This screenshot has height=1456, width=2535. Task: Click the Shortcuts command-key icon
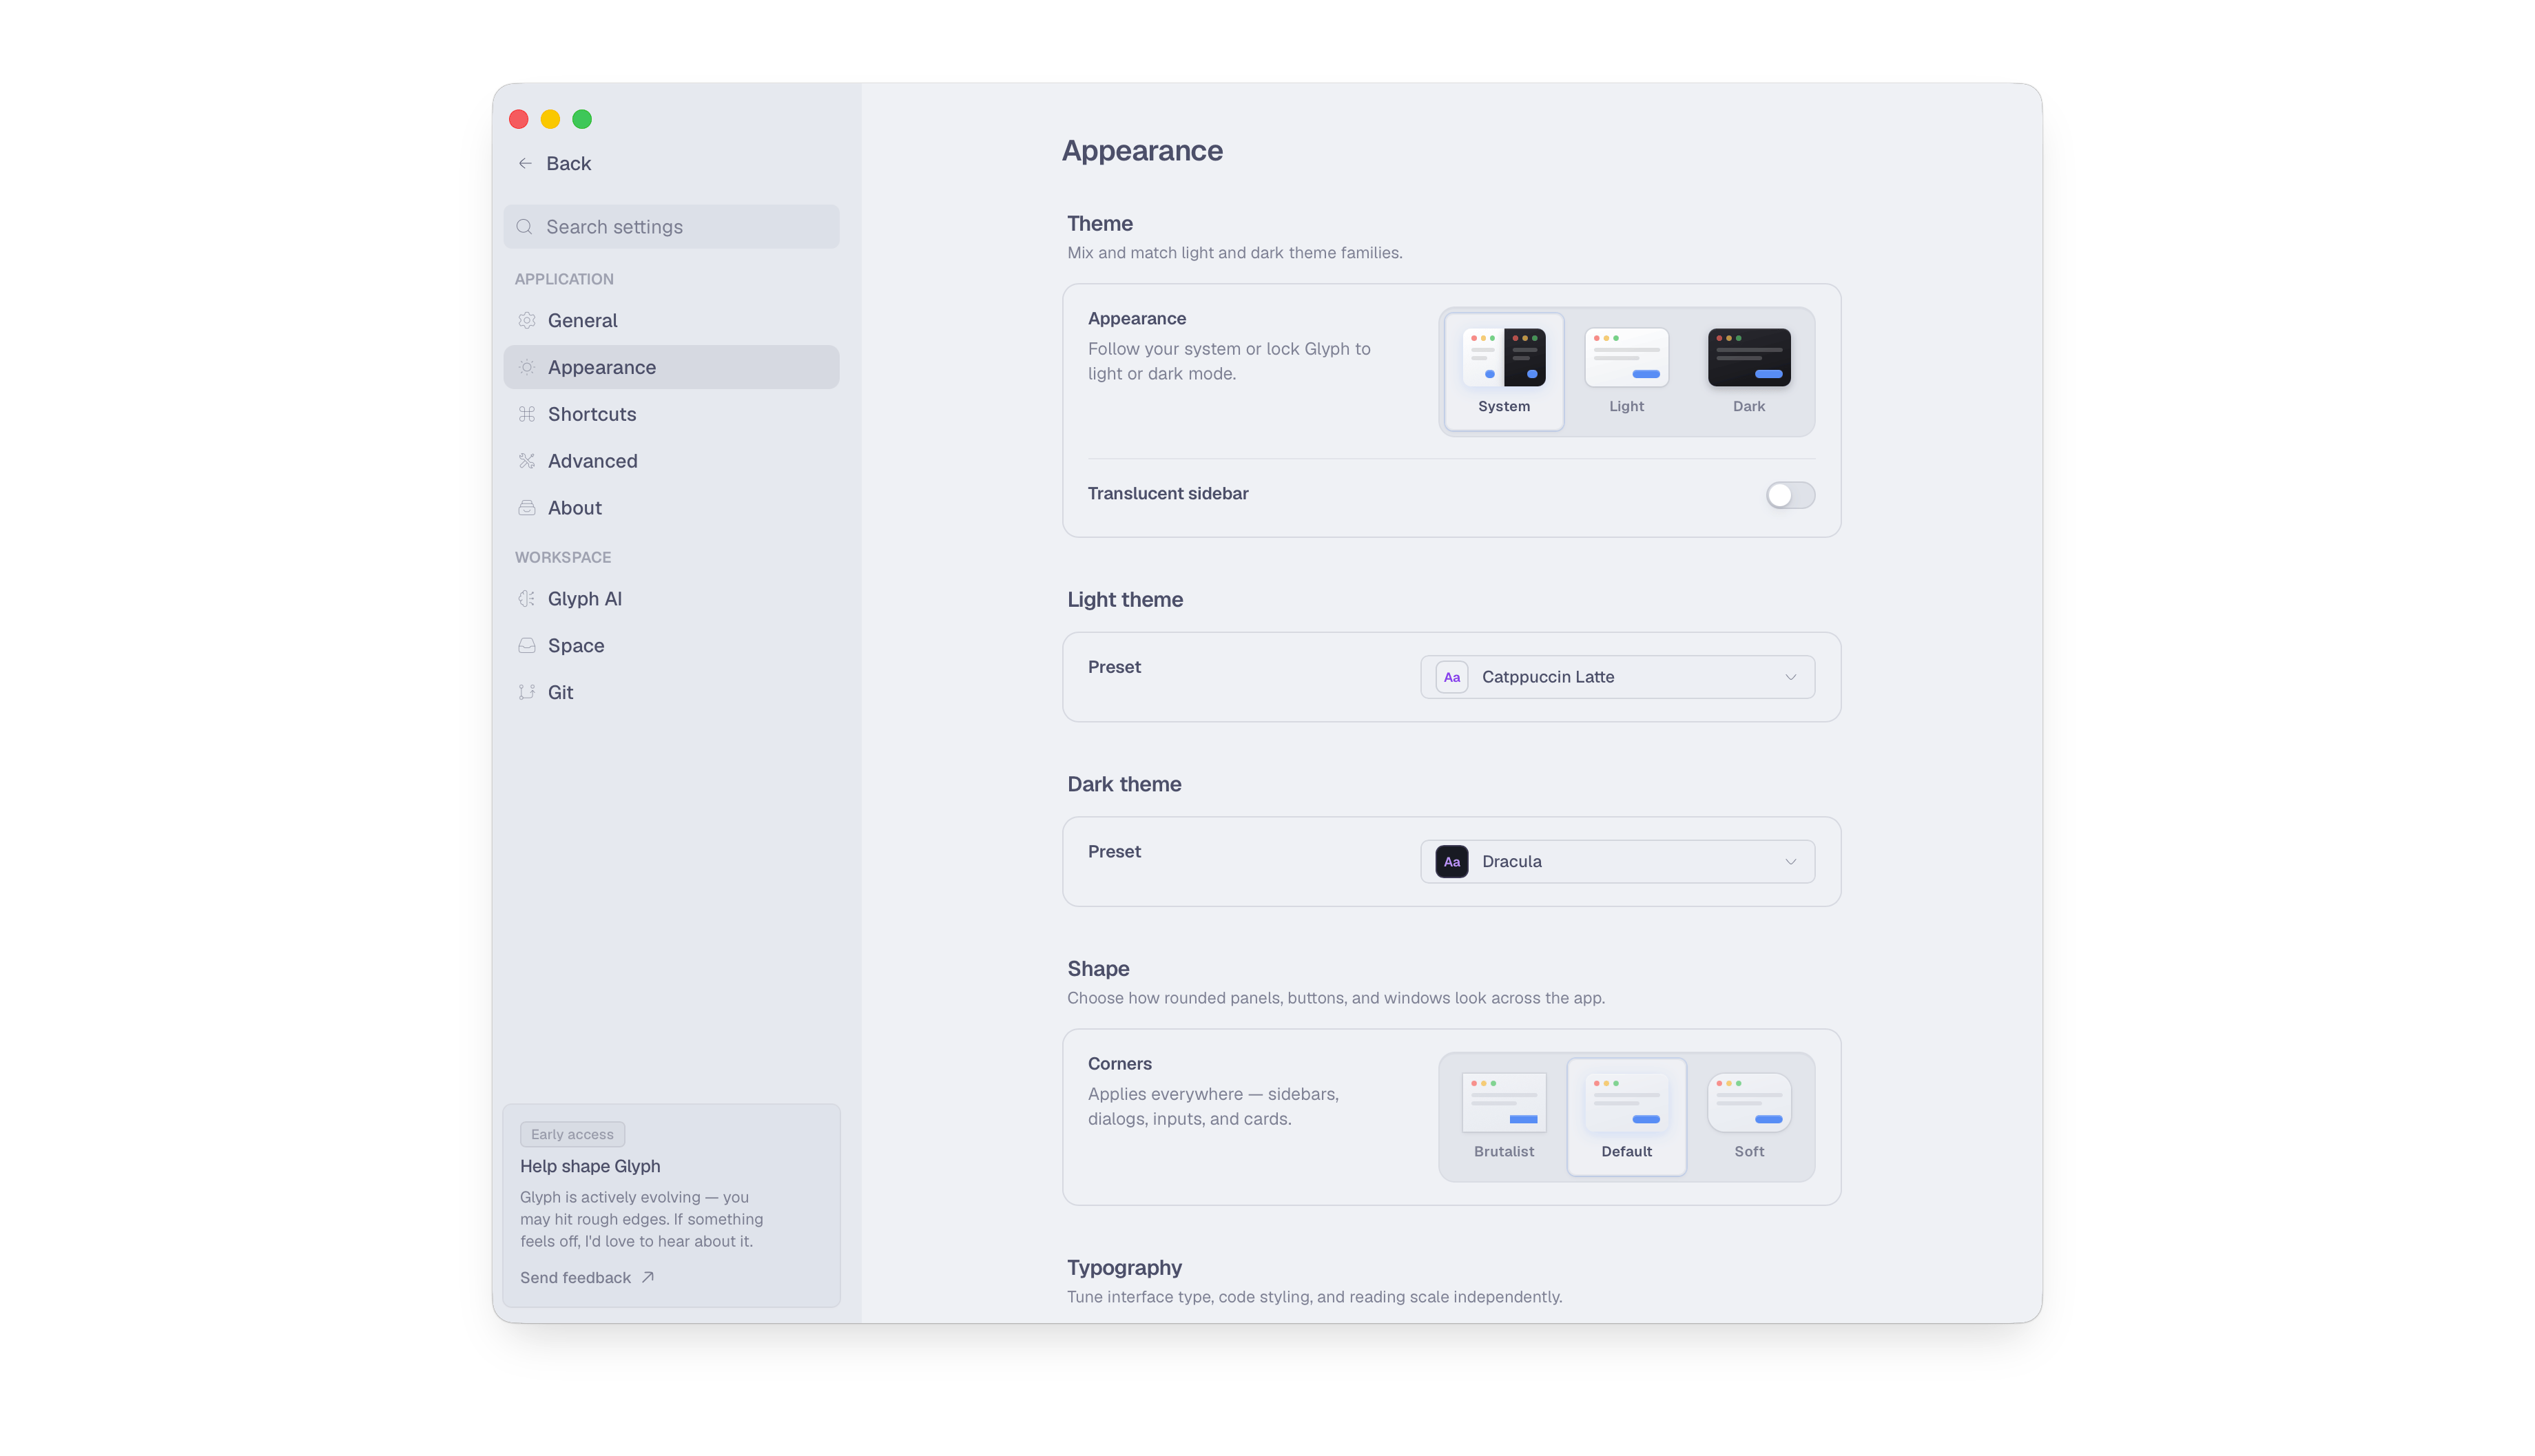pyautogui.click(x=527, y=414)
